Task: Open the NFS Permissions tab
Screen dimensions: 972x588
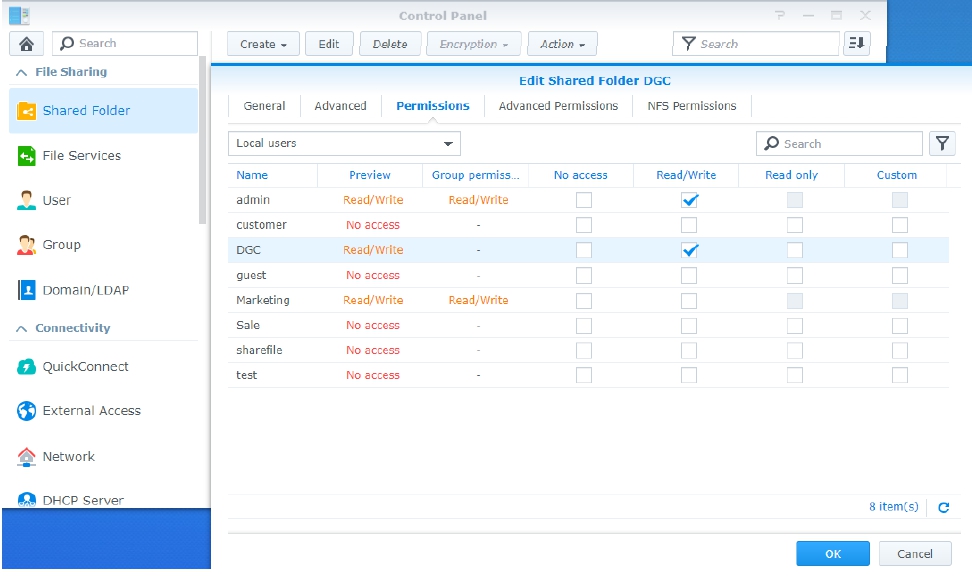Action: pyautogui.click(x=692, y=106)
